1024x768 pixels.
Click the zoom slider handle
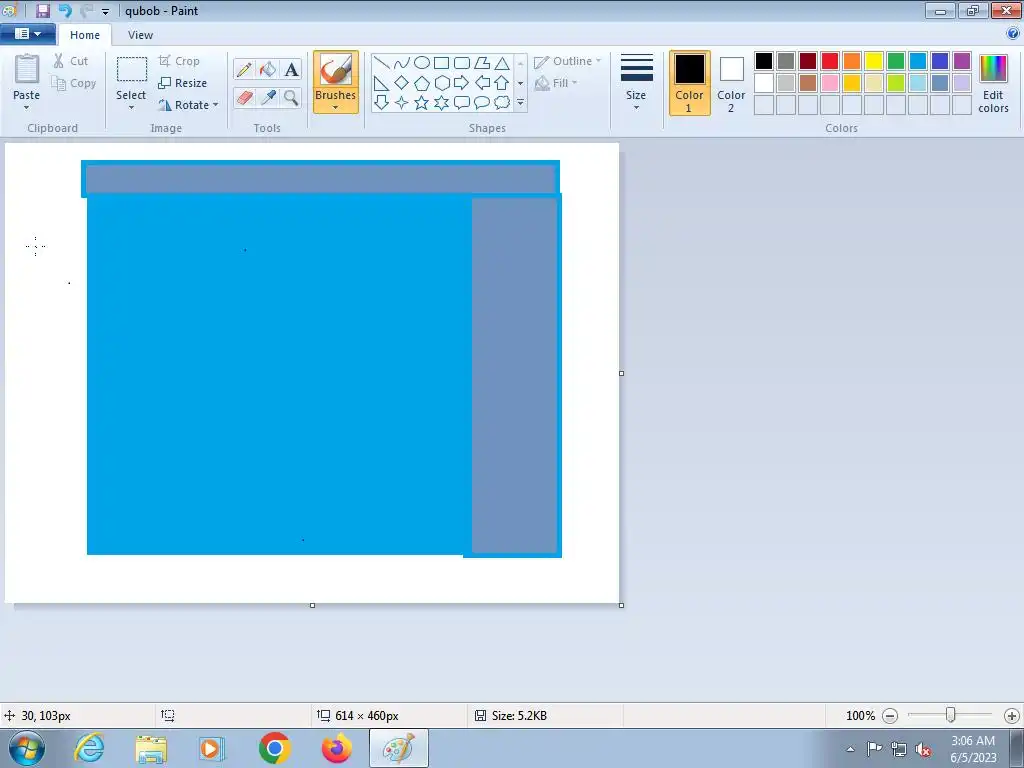[x=951, y=715]
